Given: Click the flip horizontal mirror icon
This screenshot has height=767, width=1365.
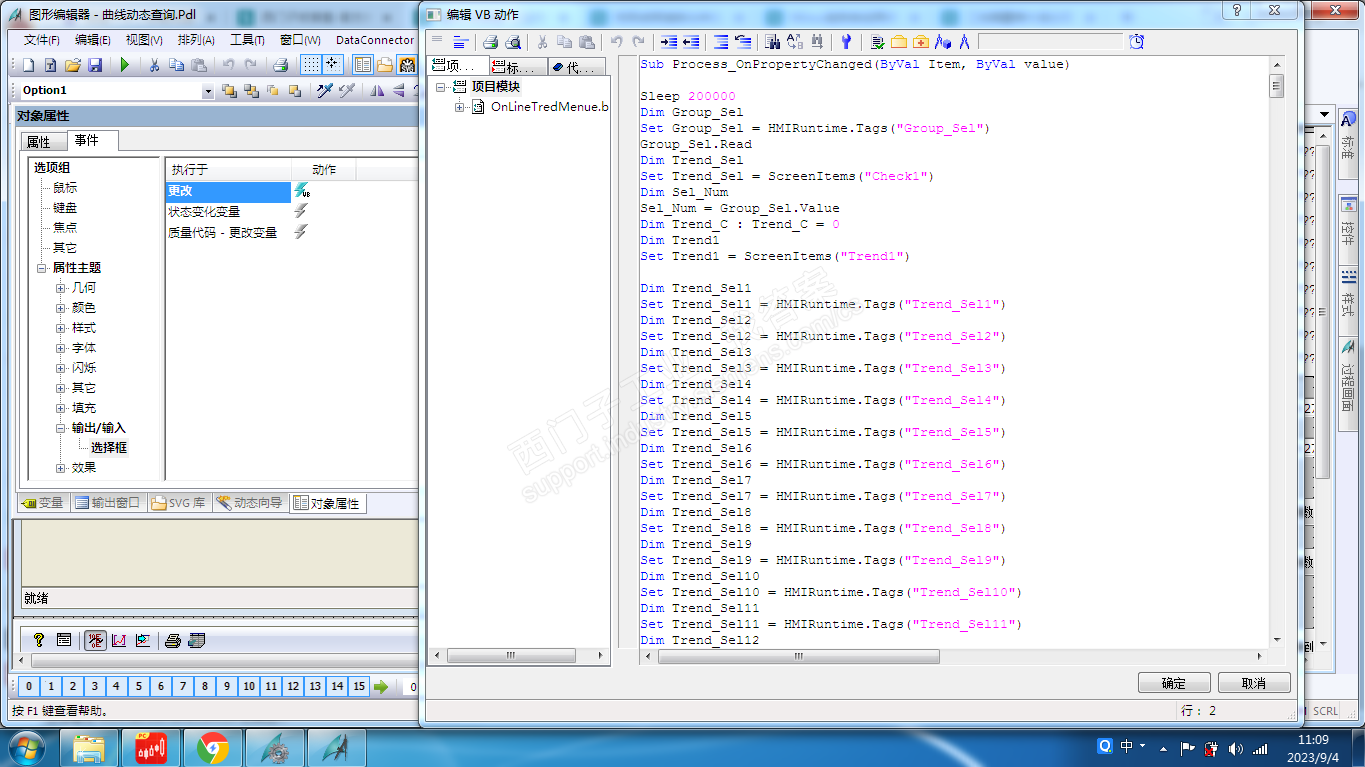Looking at the screenshot, I should pyautogui.click(x=376, y=91).
